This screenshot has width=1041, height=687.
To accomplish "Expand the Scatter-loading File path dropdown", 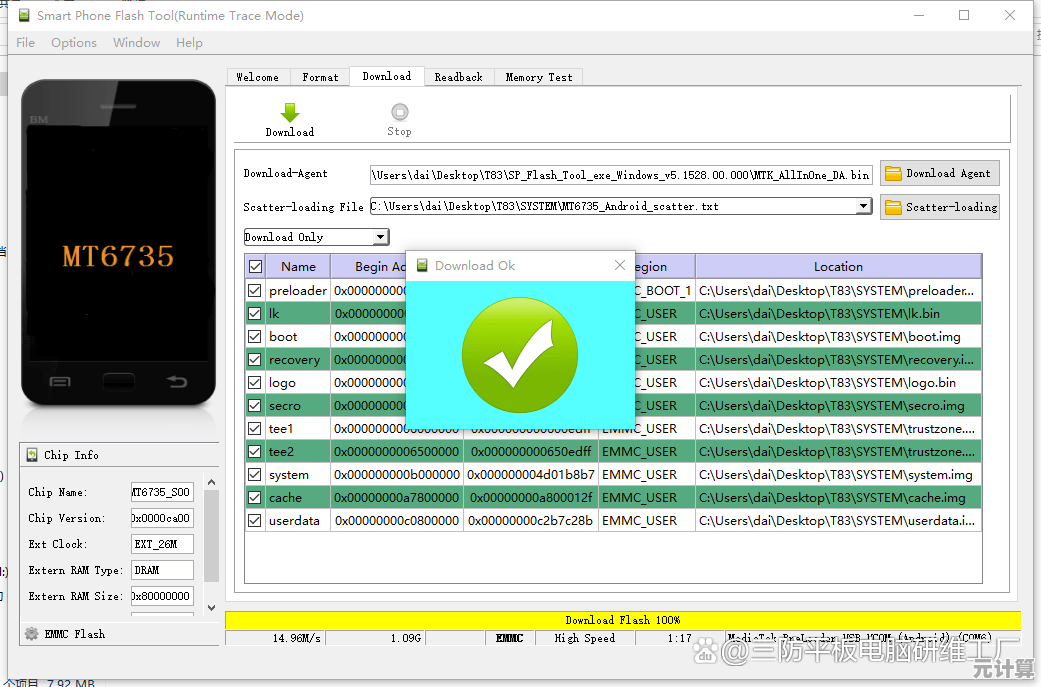I will 864,206.
